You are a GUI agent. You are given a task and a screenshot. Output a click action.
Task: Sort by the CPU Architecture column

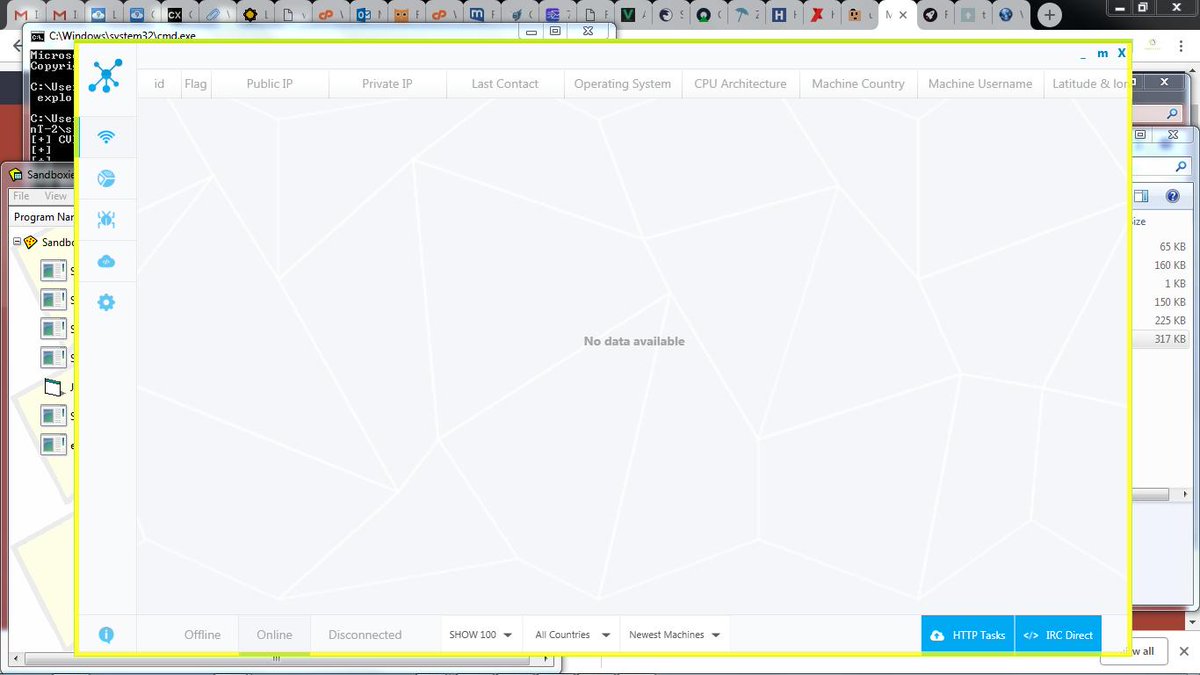741,84
